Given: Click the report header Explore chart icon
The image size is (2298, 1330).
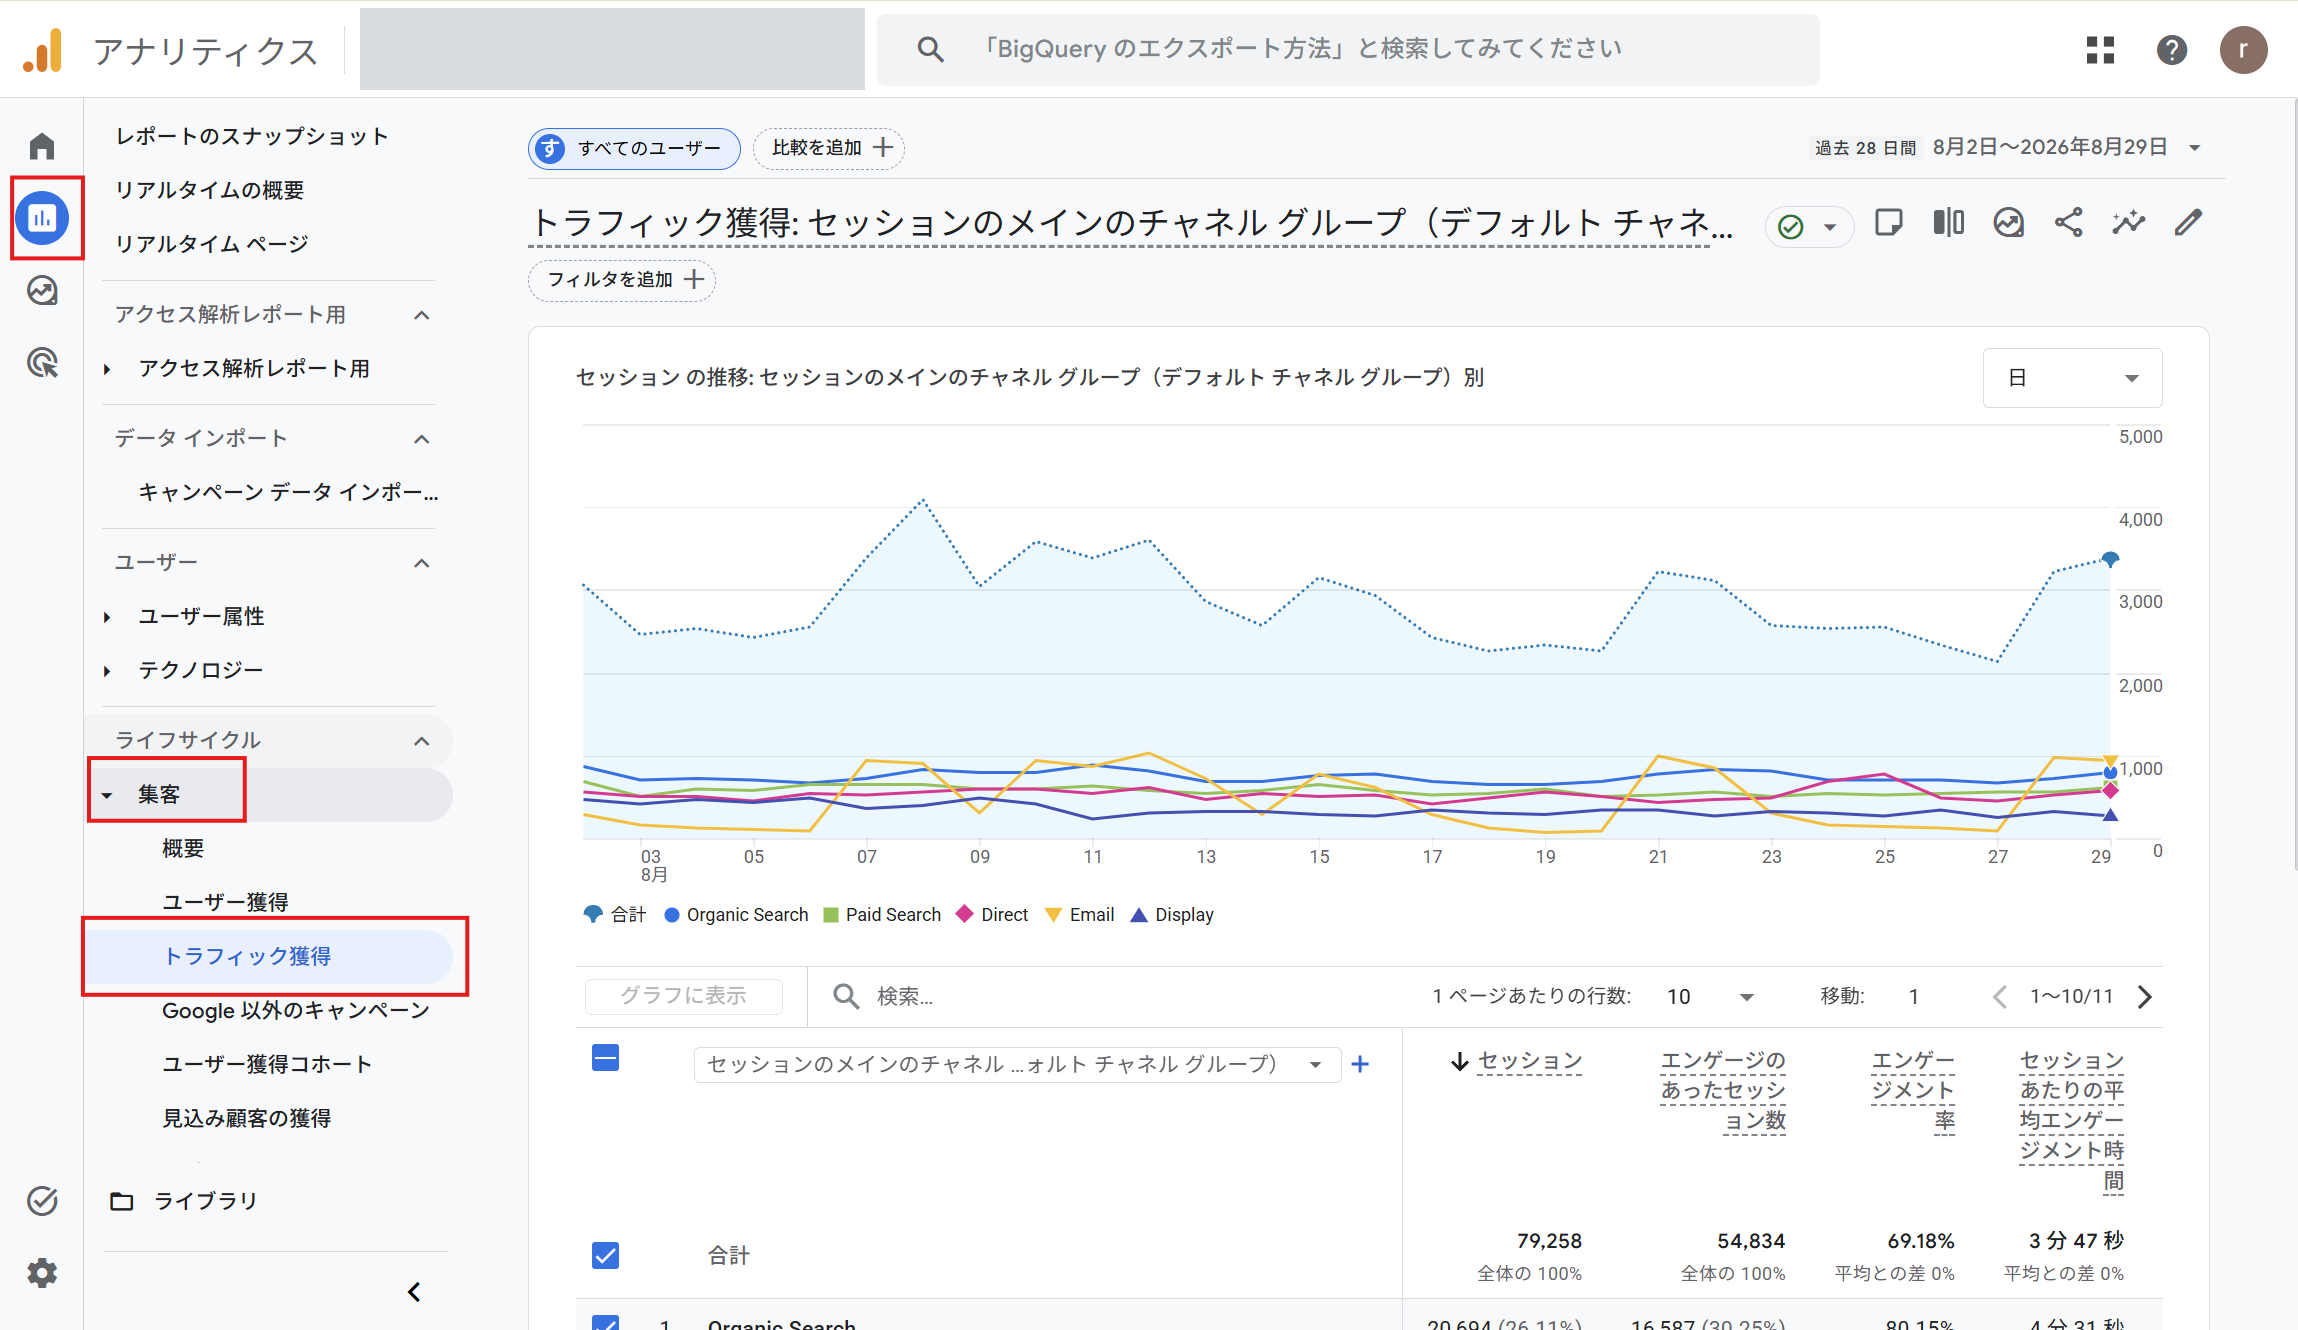Looking at the screenshot, I should coord(2009,222).
